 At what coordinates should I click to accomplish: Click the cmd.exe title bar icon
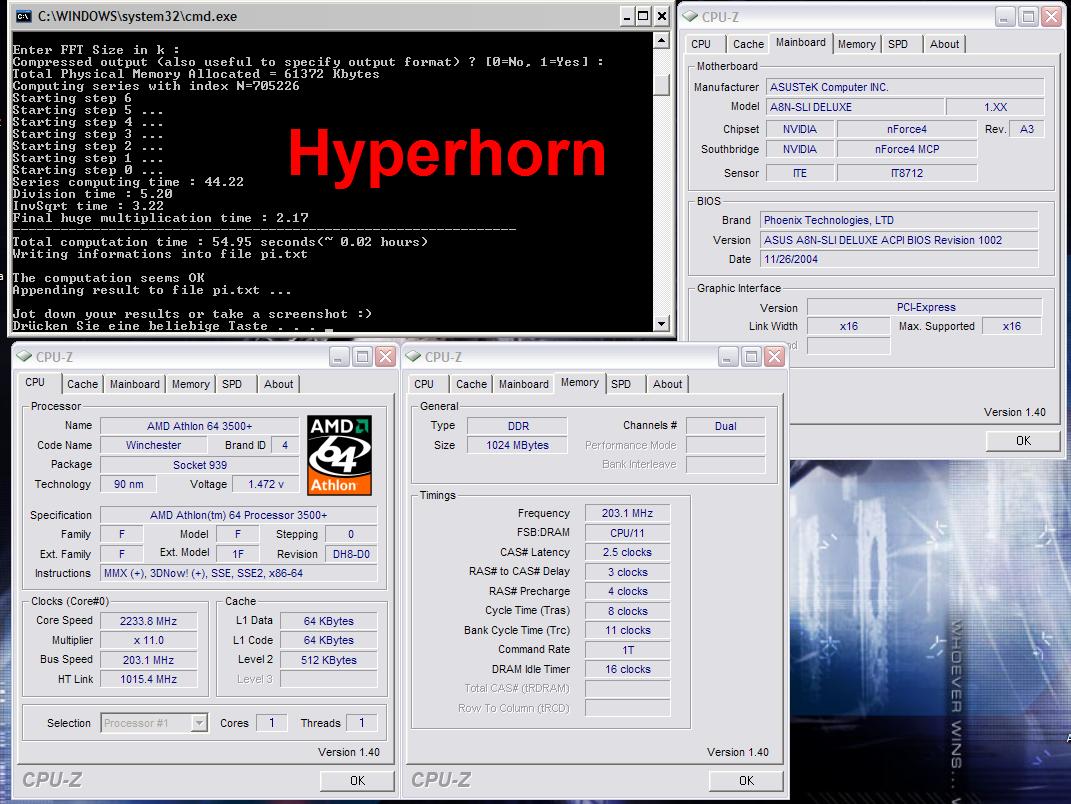[x=23, y=16]
